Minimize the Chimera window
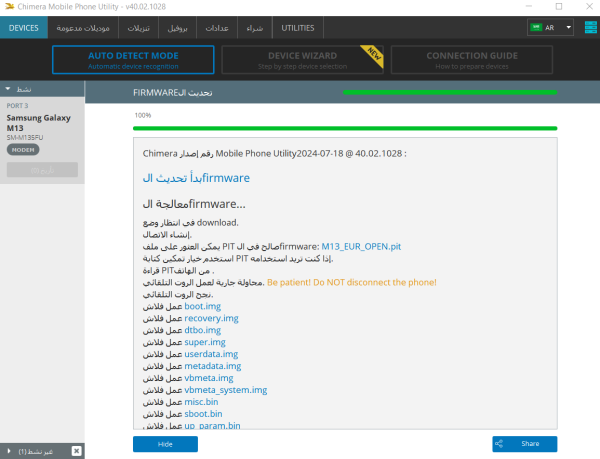 tap(529, 7)
